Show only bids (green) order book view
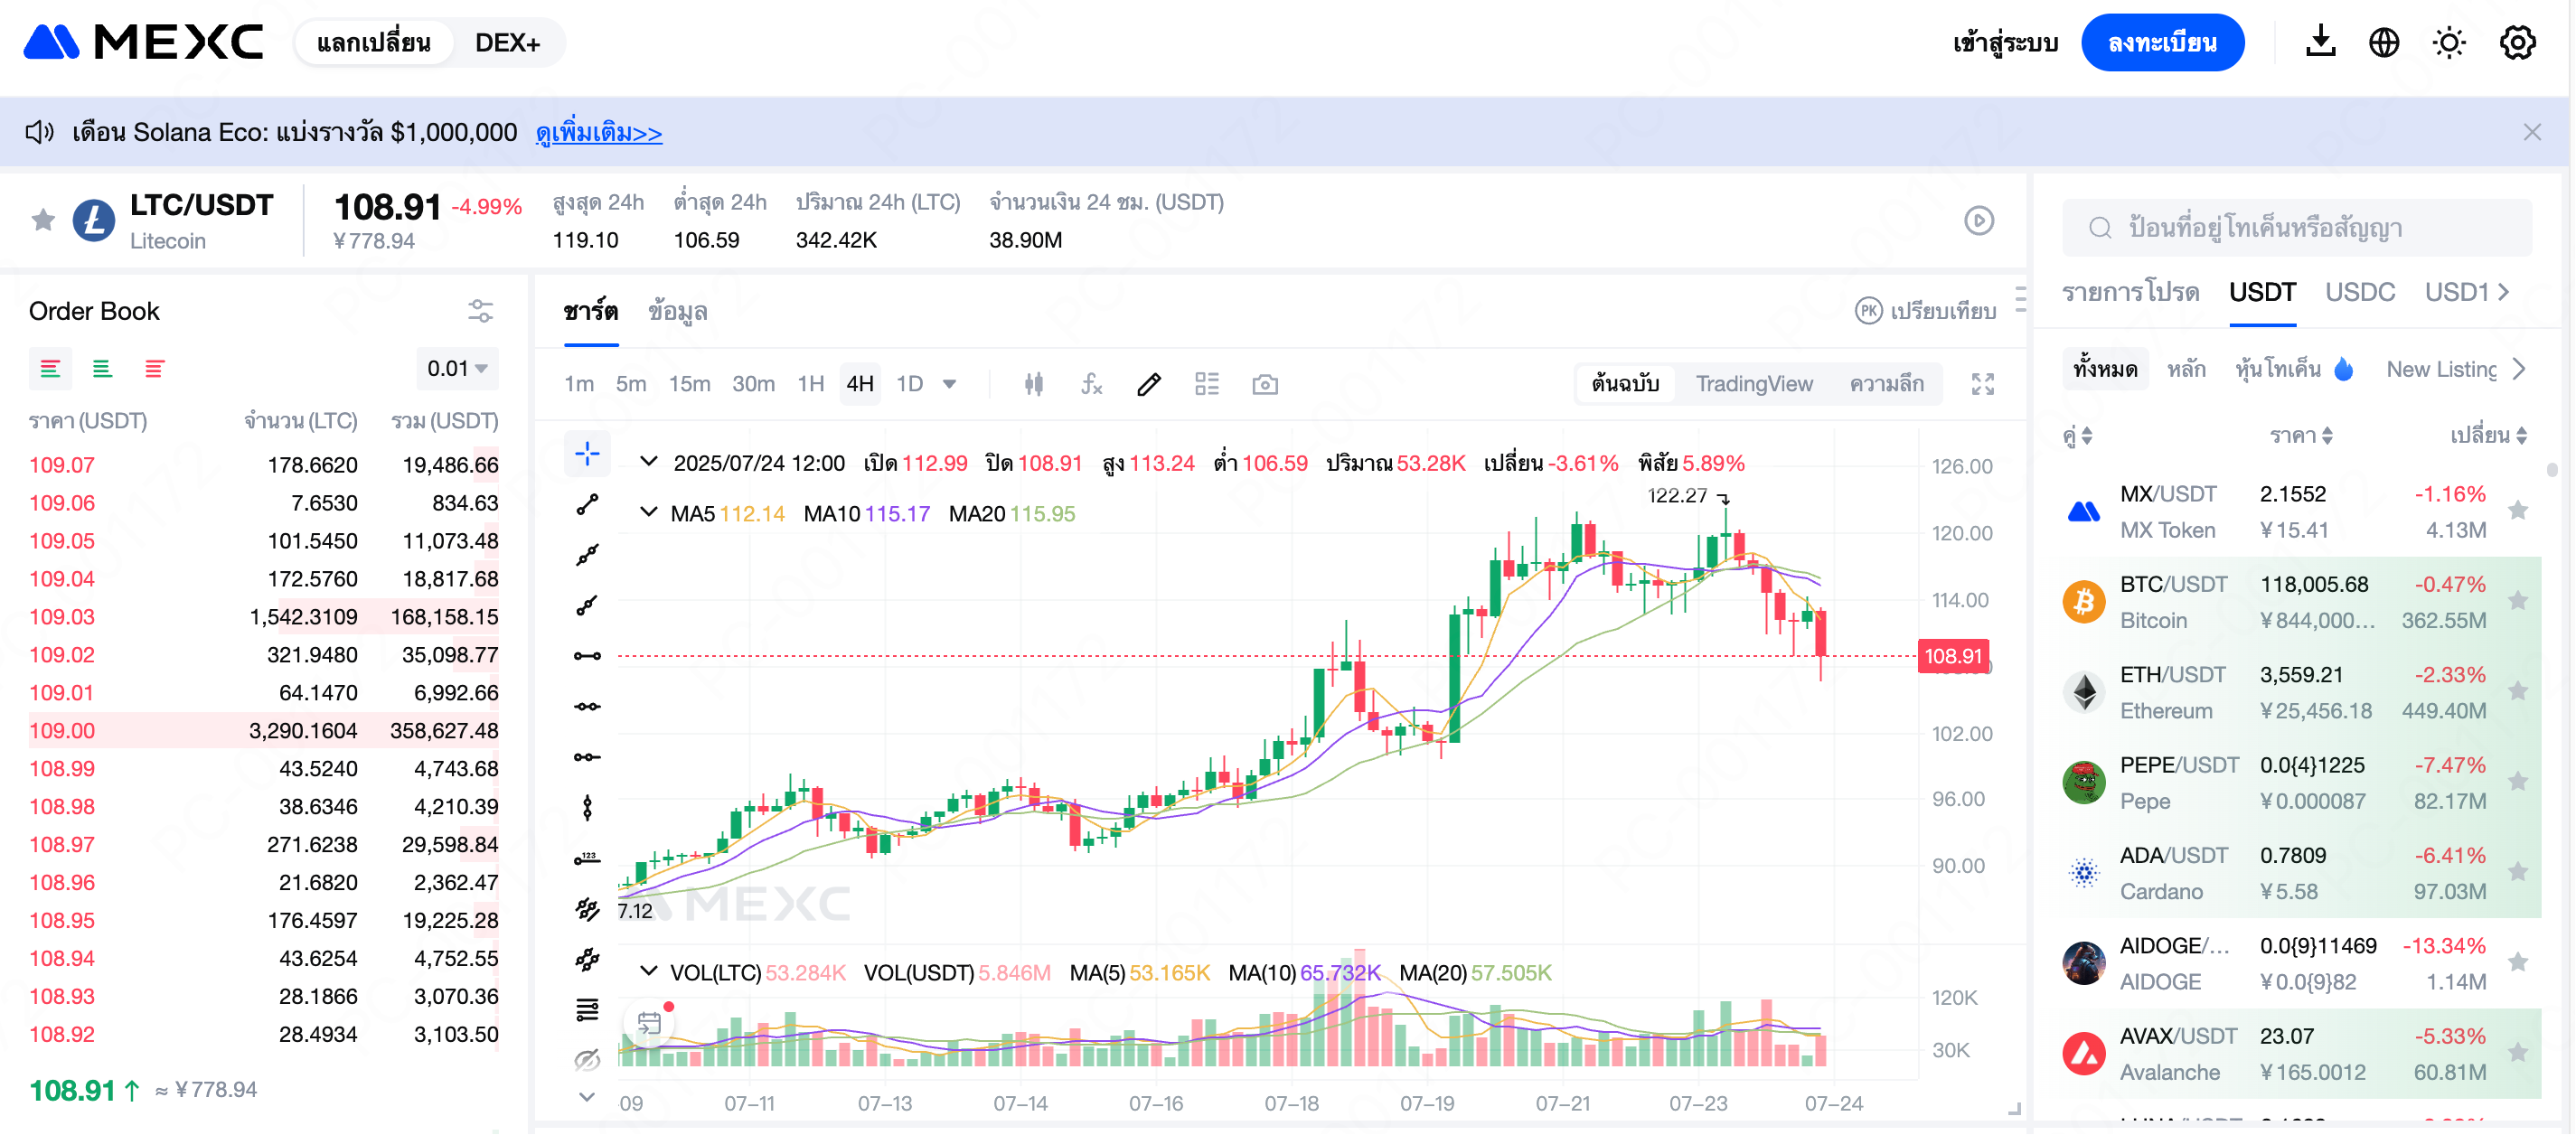The image size is (2576, 1135). (x=102, y=369)
